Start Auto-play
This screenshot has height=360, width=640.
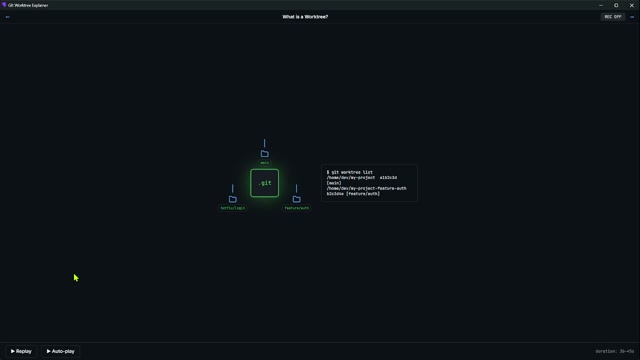click(60, 351)
